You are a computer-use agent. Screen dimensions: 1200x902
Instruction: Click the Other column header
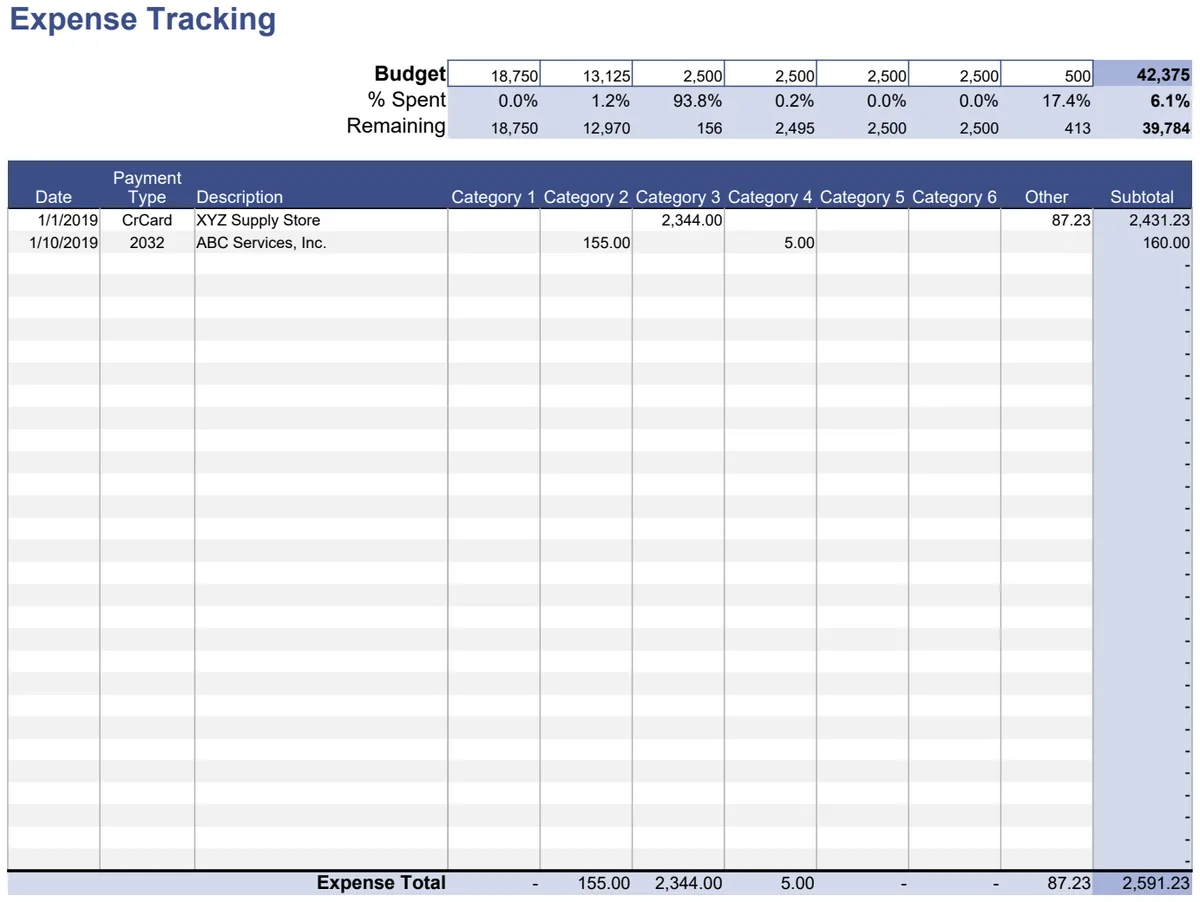pos(1046,197)
